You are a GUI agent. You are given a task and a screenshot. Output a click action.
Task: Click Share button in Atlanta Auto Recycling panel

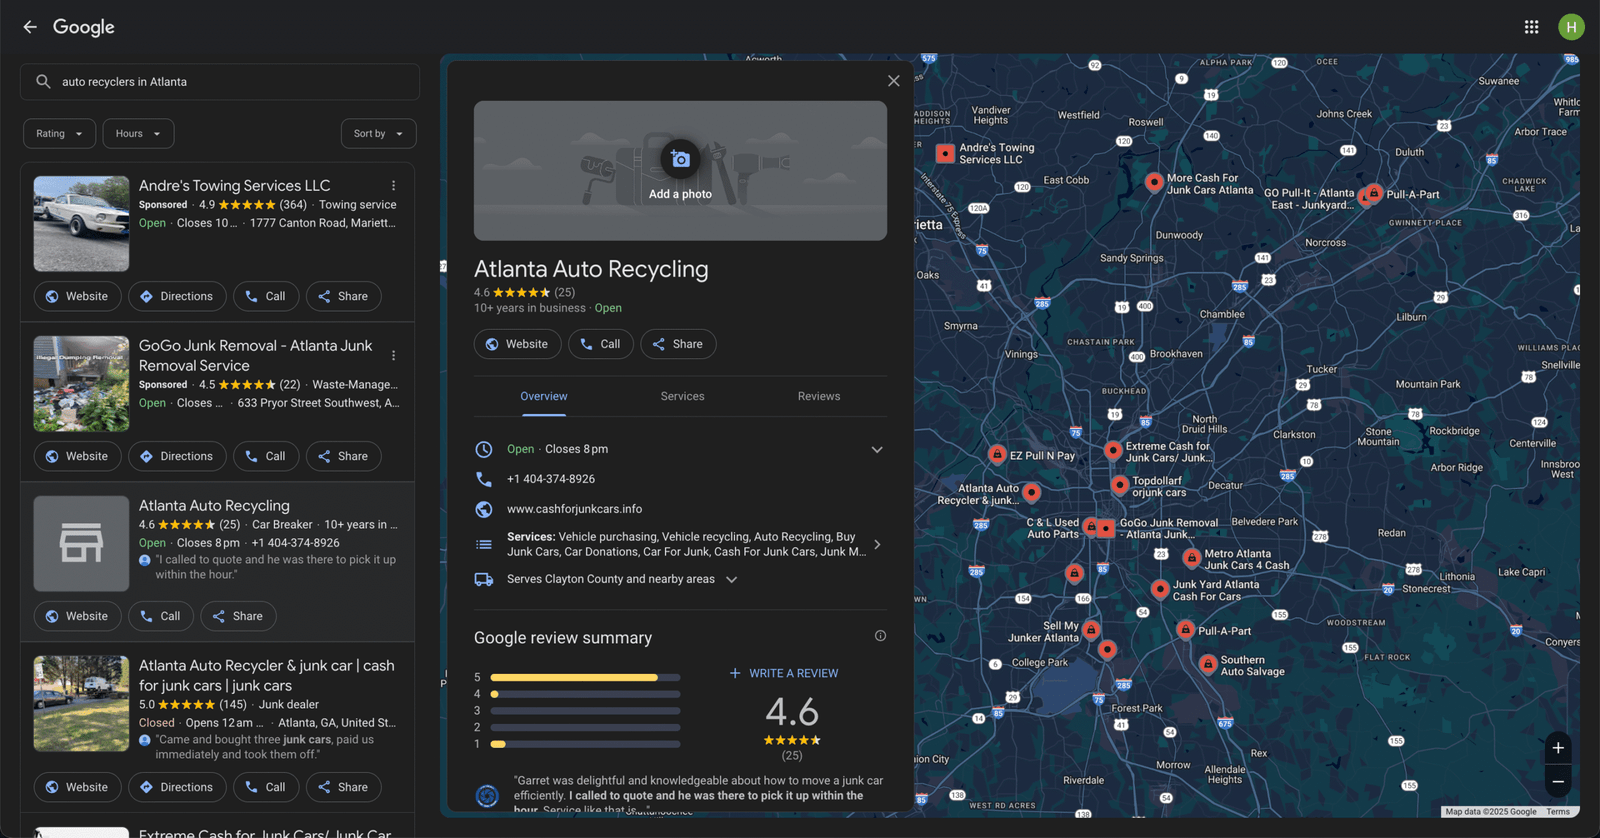point(678,344)
